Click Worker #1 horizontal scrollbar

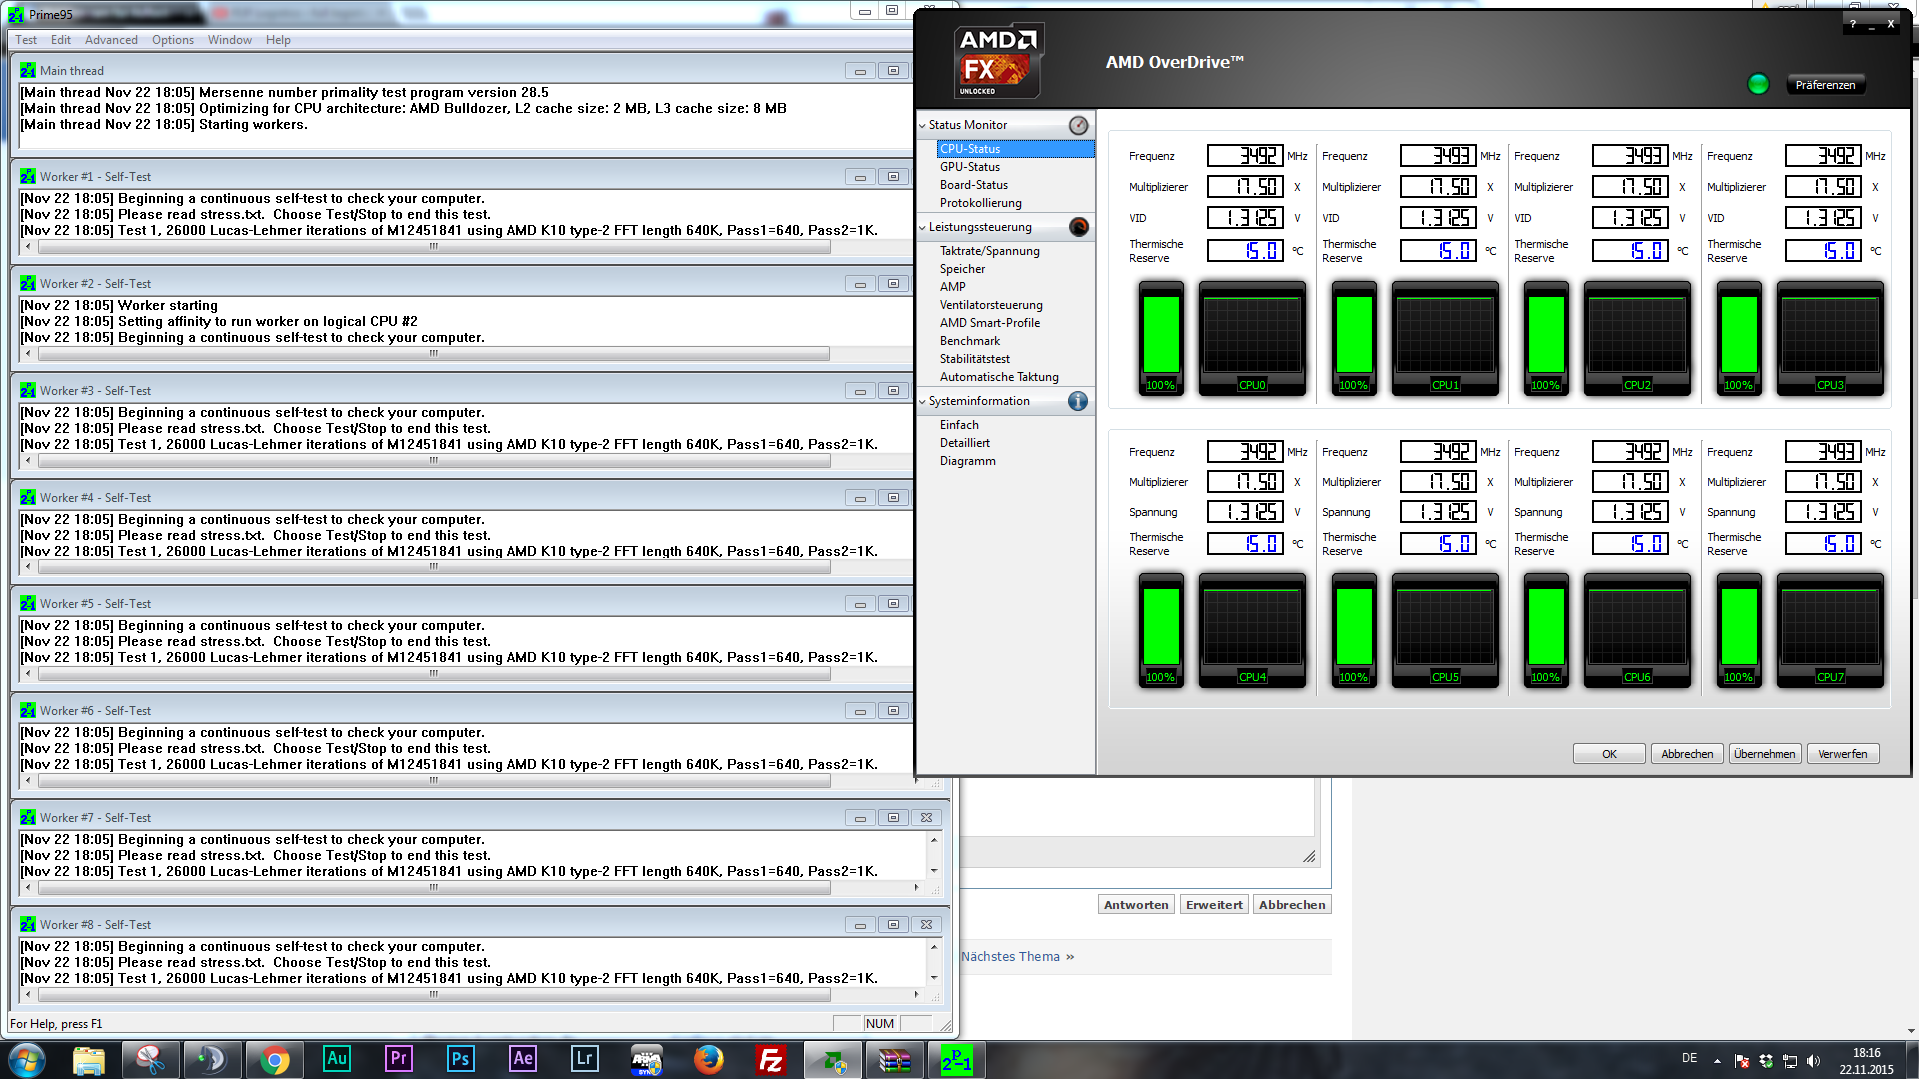coord(433,247)
